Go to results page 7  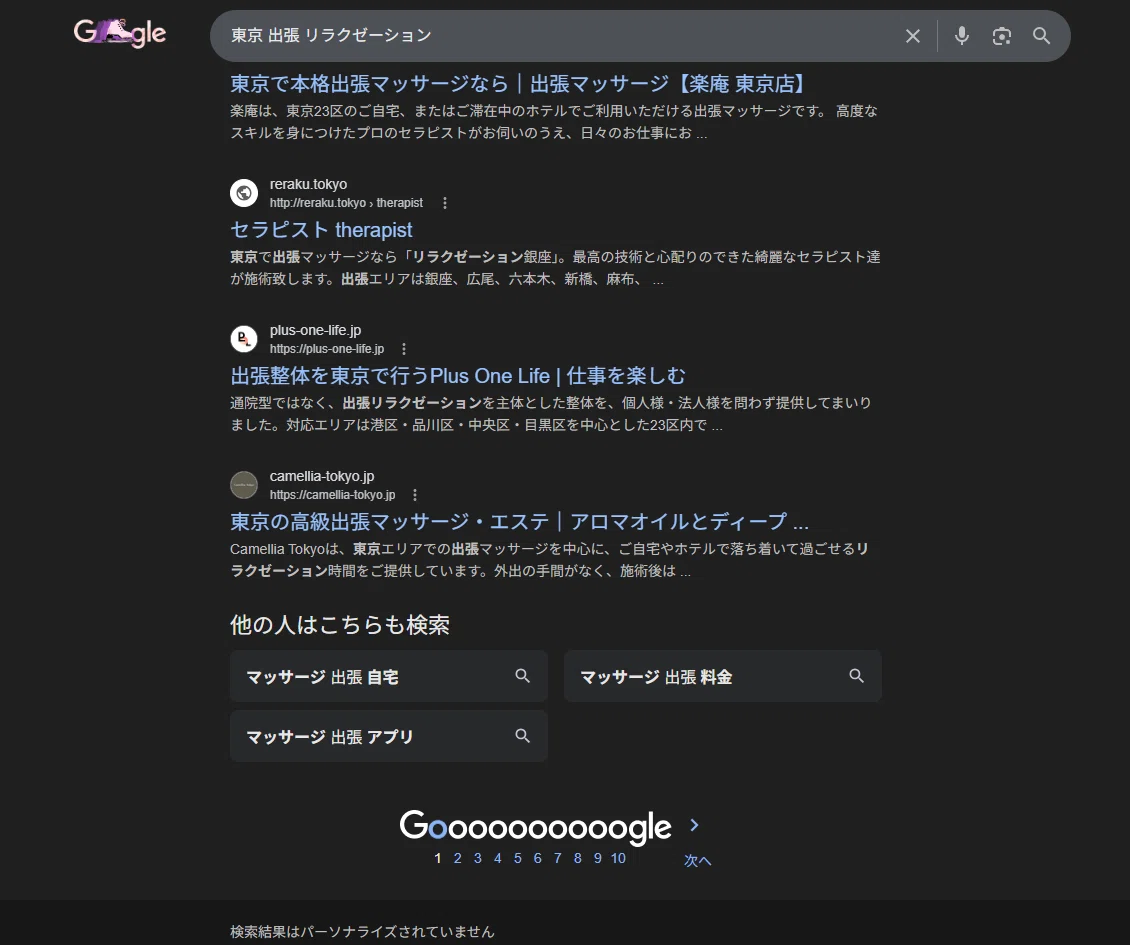coord(557,859)
